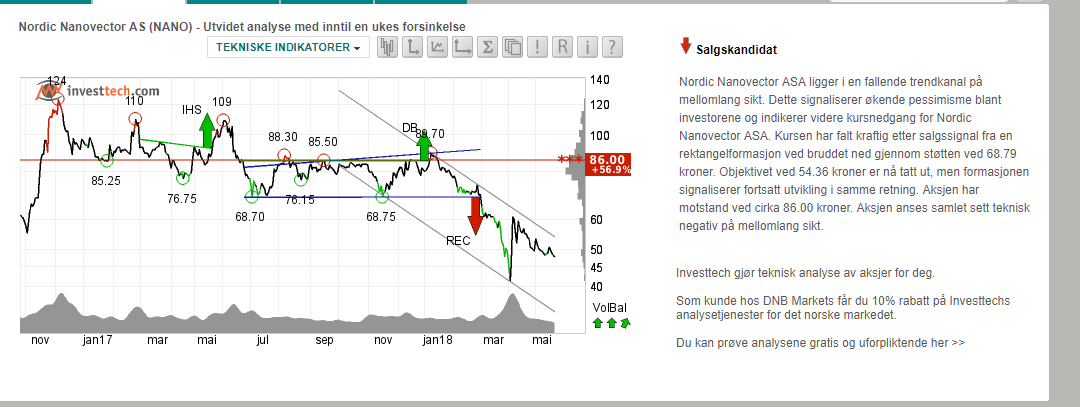
Task: Click the red REC down arrow on chart
Action: 475,216
